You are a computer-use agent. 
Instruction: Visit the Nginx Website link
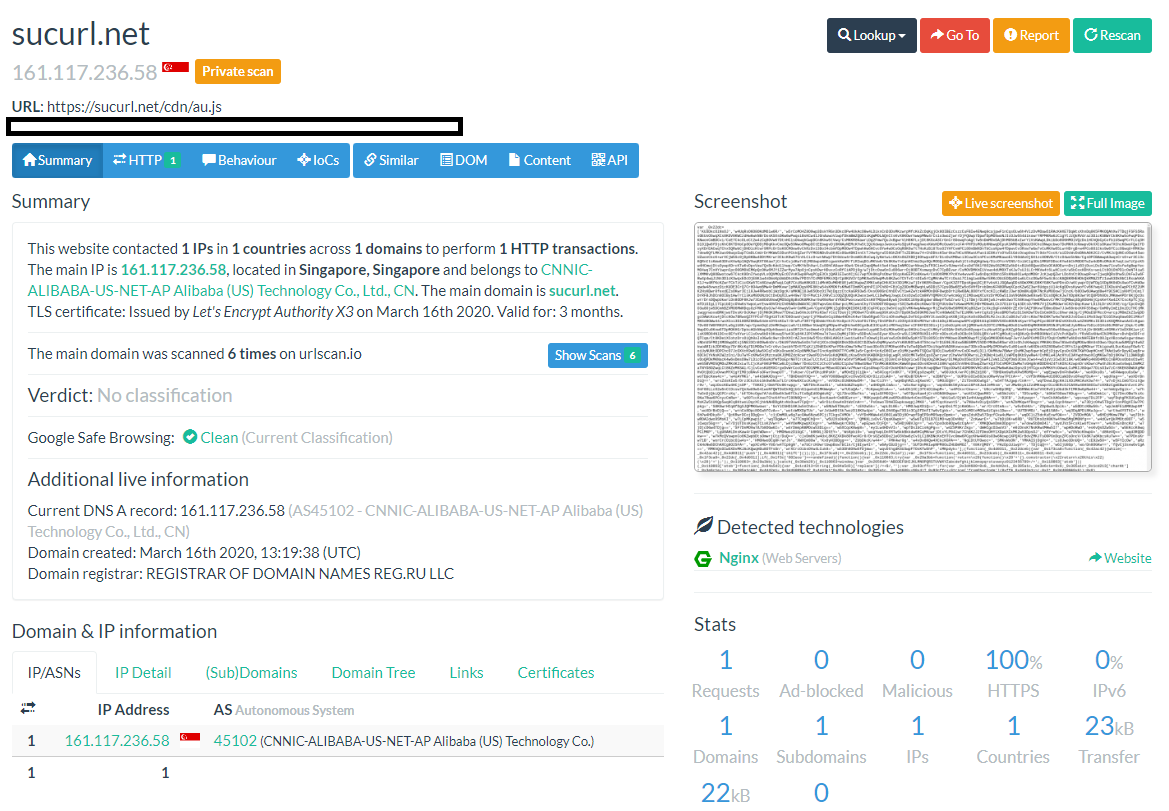click(x=1121, y=558)
